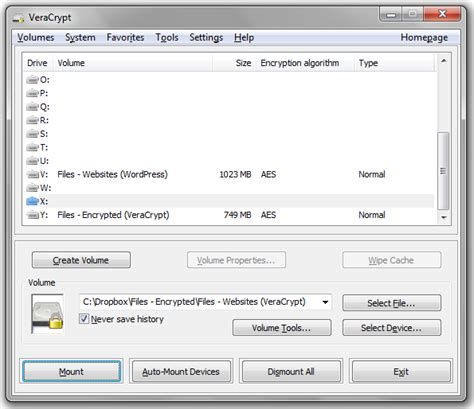This screenshot has height=409, width=474.
Task: Click the V: mounted drive icon
Action: click(32, 174)
